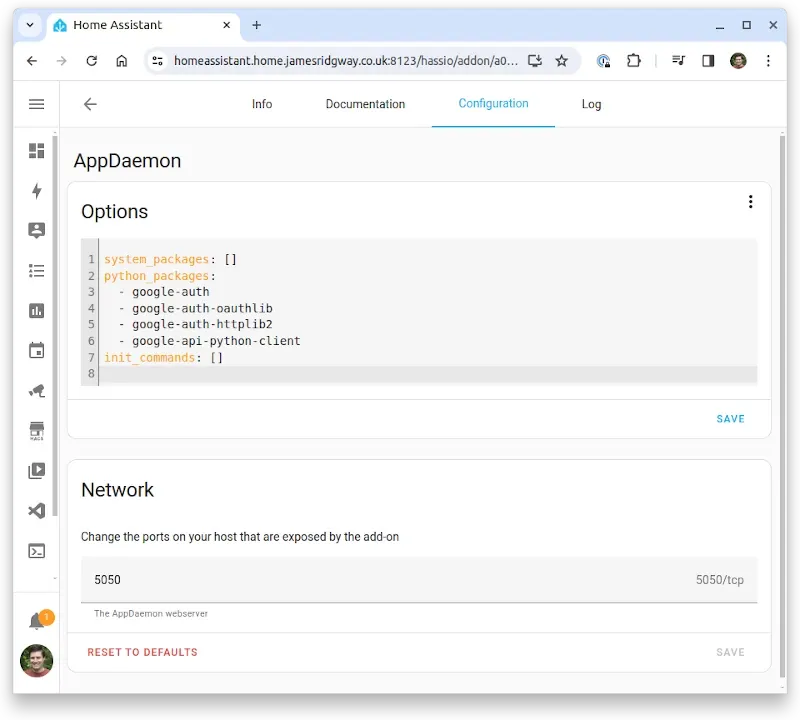Open the HACS store icon
The width and height of the screenshot is (800, 720).
[x=36, y=431]
